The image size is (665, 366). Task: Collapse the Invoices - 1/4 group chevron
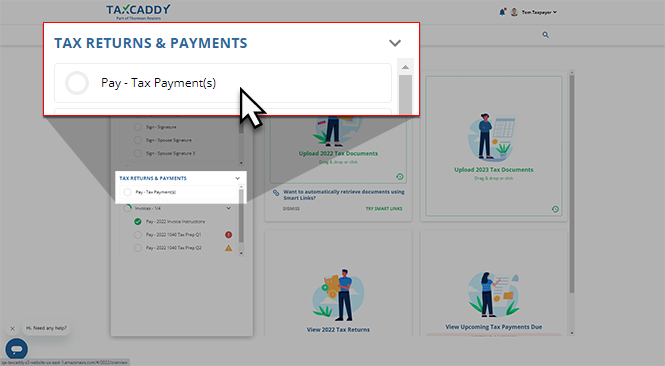pos(228,208)
